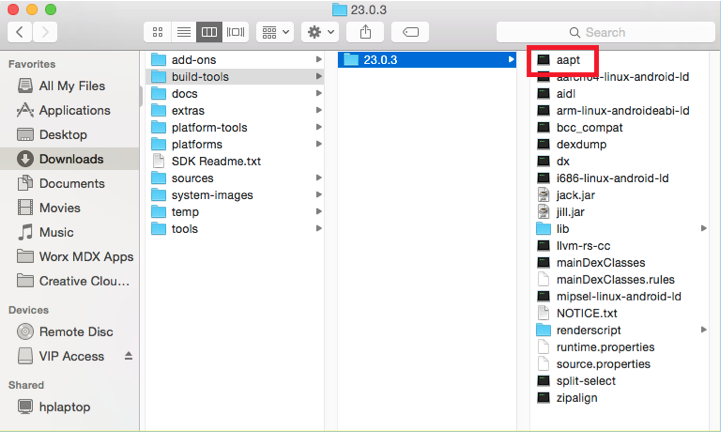Screen dimensions: 721x432
Task: Expand the docs folder arrow
Action: tap(318, 93)
